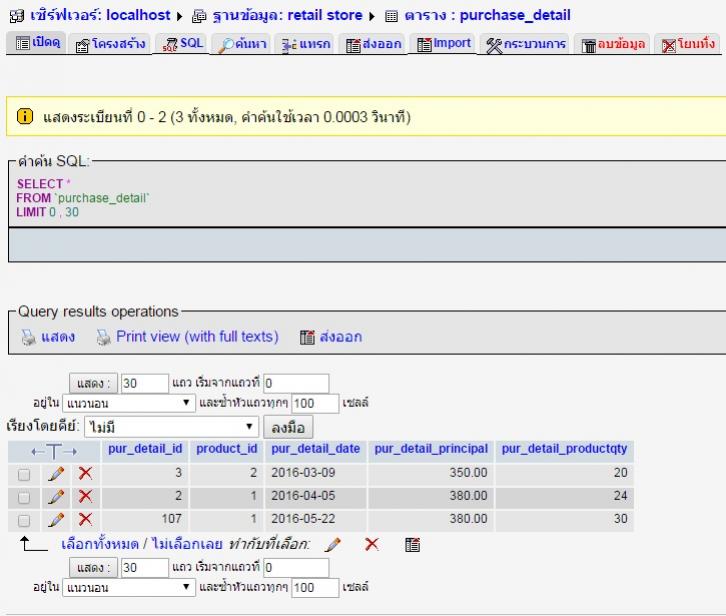Screen dimensions: 726x616
Task: Click the upper แสดง : button
Action: 94,383
